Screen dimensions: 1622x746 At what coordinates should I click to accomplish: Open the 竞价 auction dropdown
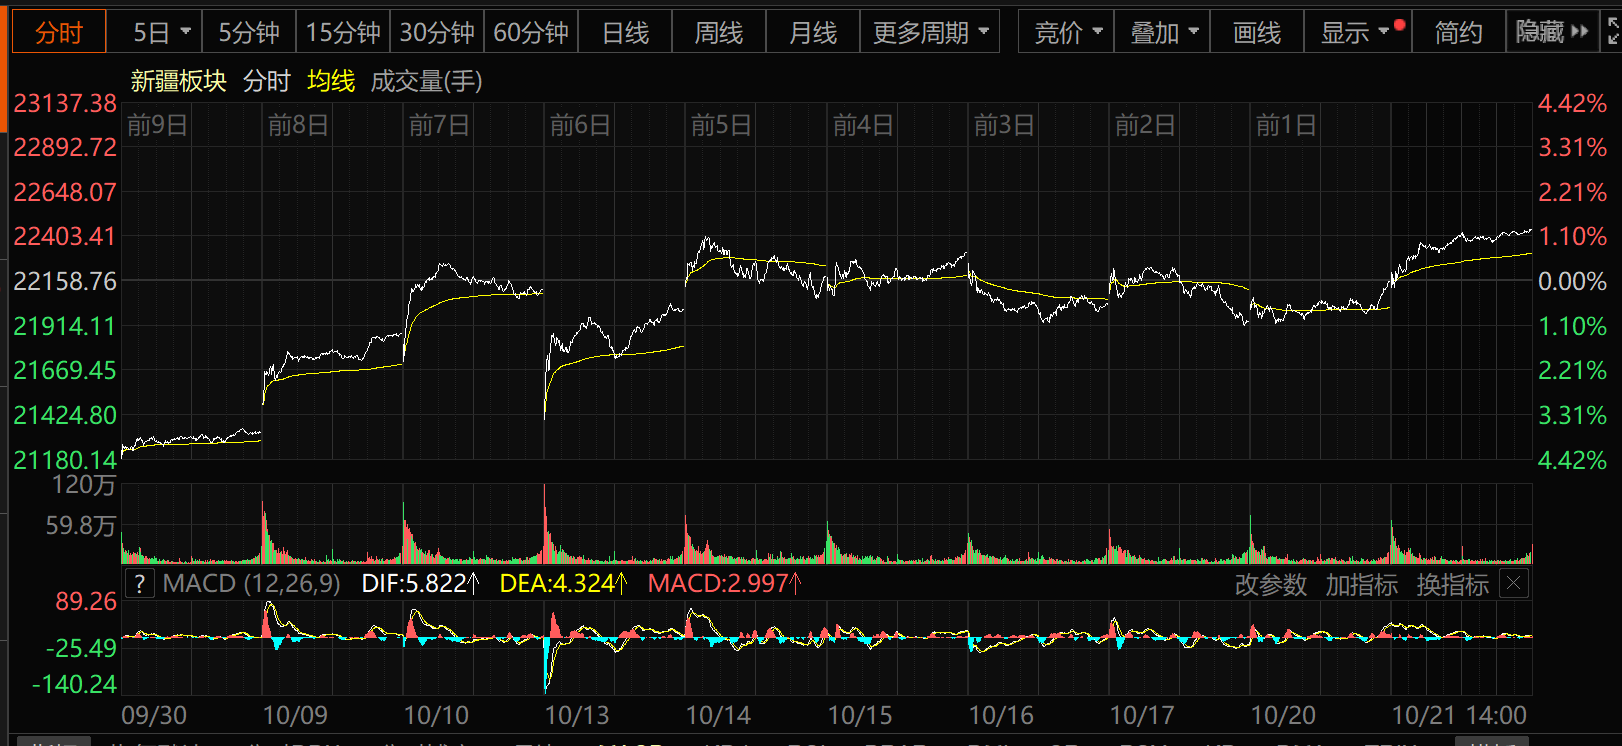1067,33
